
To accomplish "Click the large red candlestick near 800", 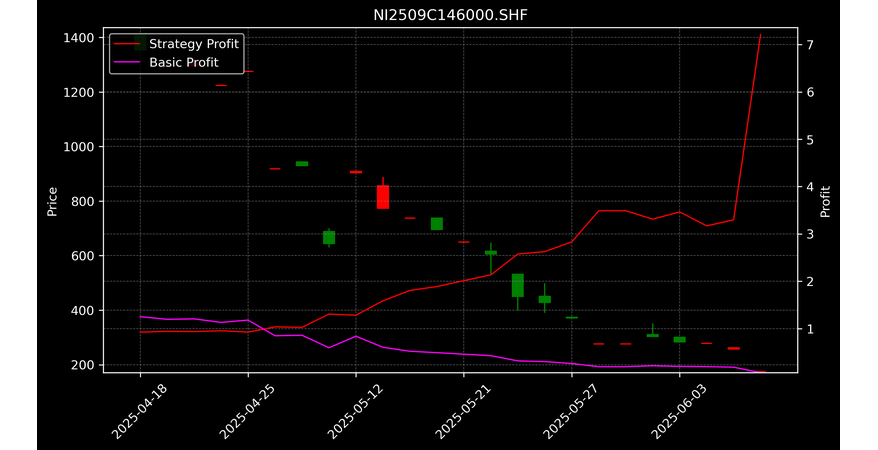I will click(x=383, y=196).
